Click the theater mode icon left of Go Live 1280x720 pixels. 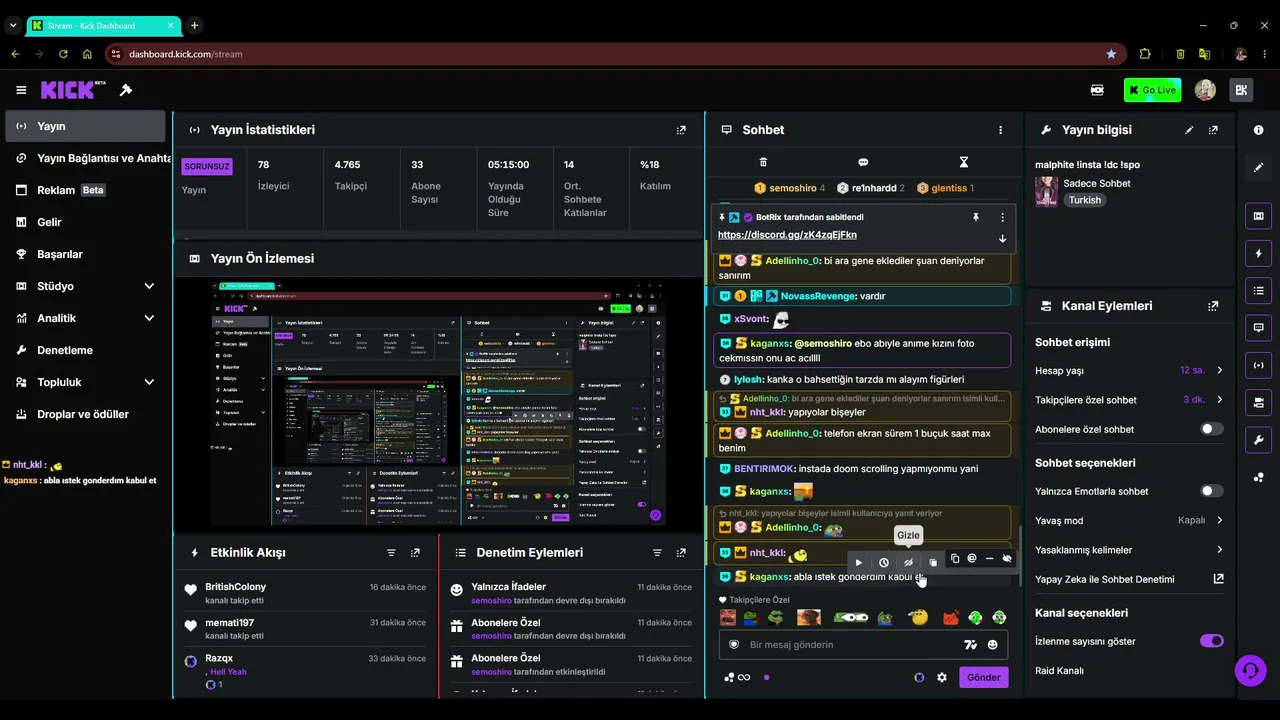[1097, 90]
